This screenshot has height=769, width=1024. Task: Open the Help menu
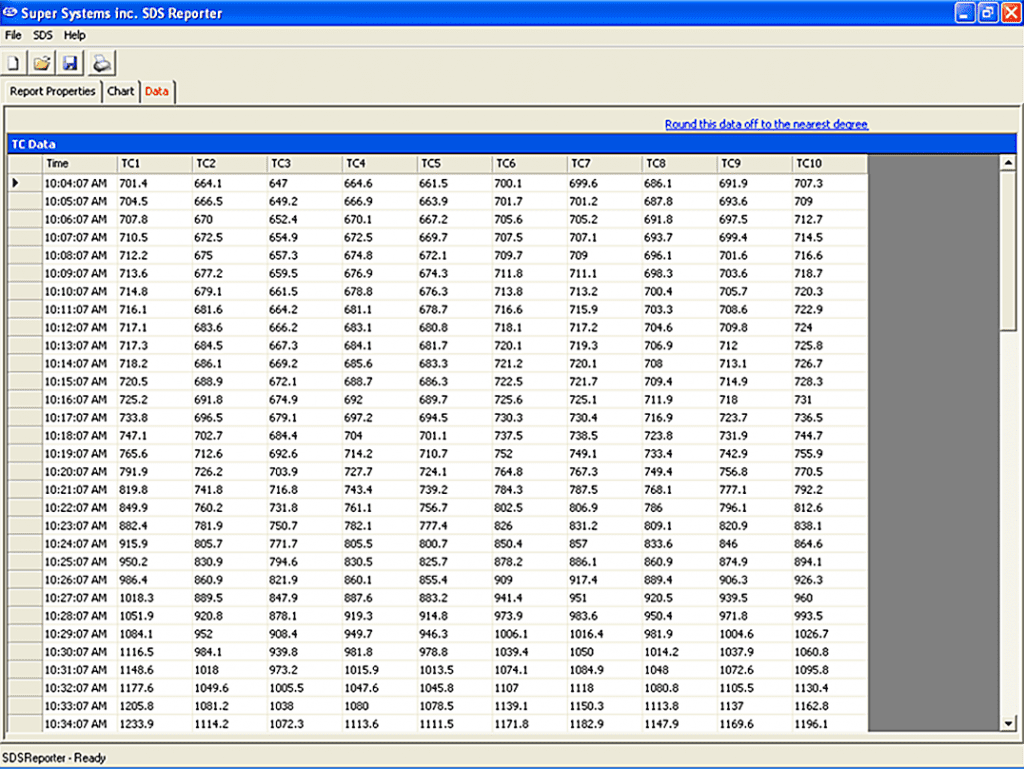click(x=74, y=35)
